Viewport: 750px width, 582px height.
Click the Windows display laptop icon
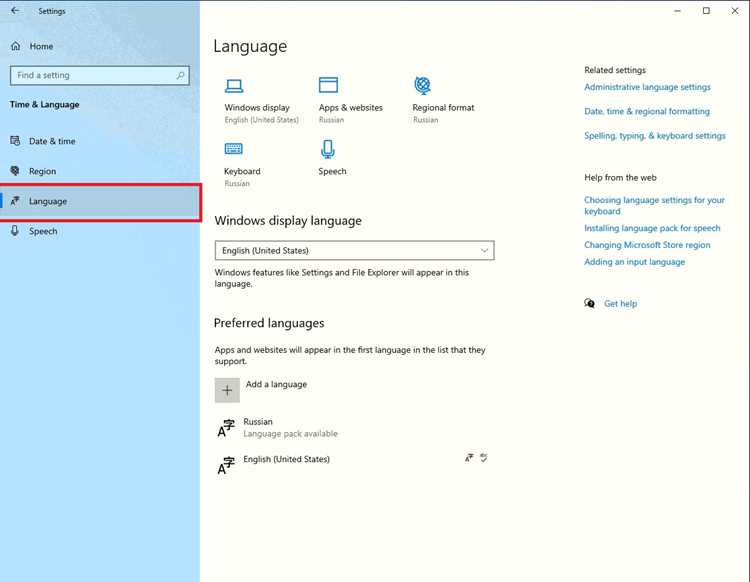(234, 86)
